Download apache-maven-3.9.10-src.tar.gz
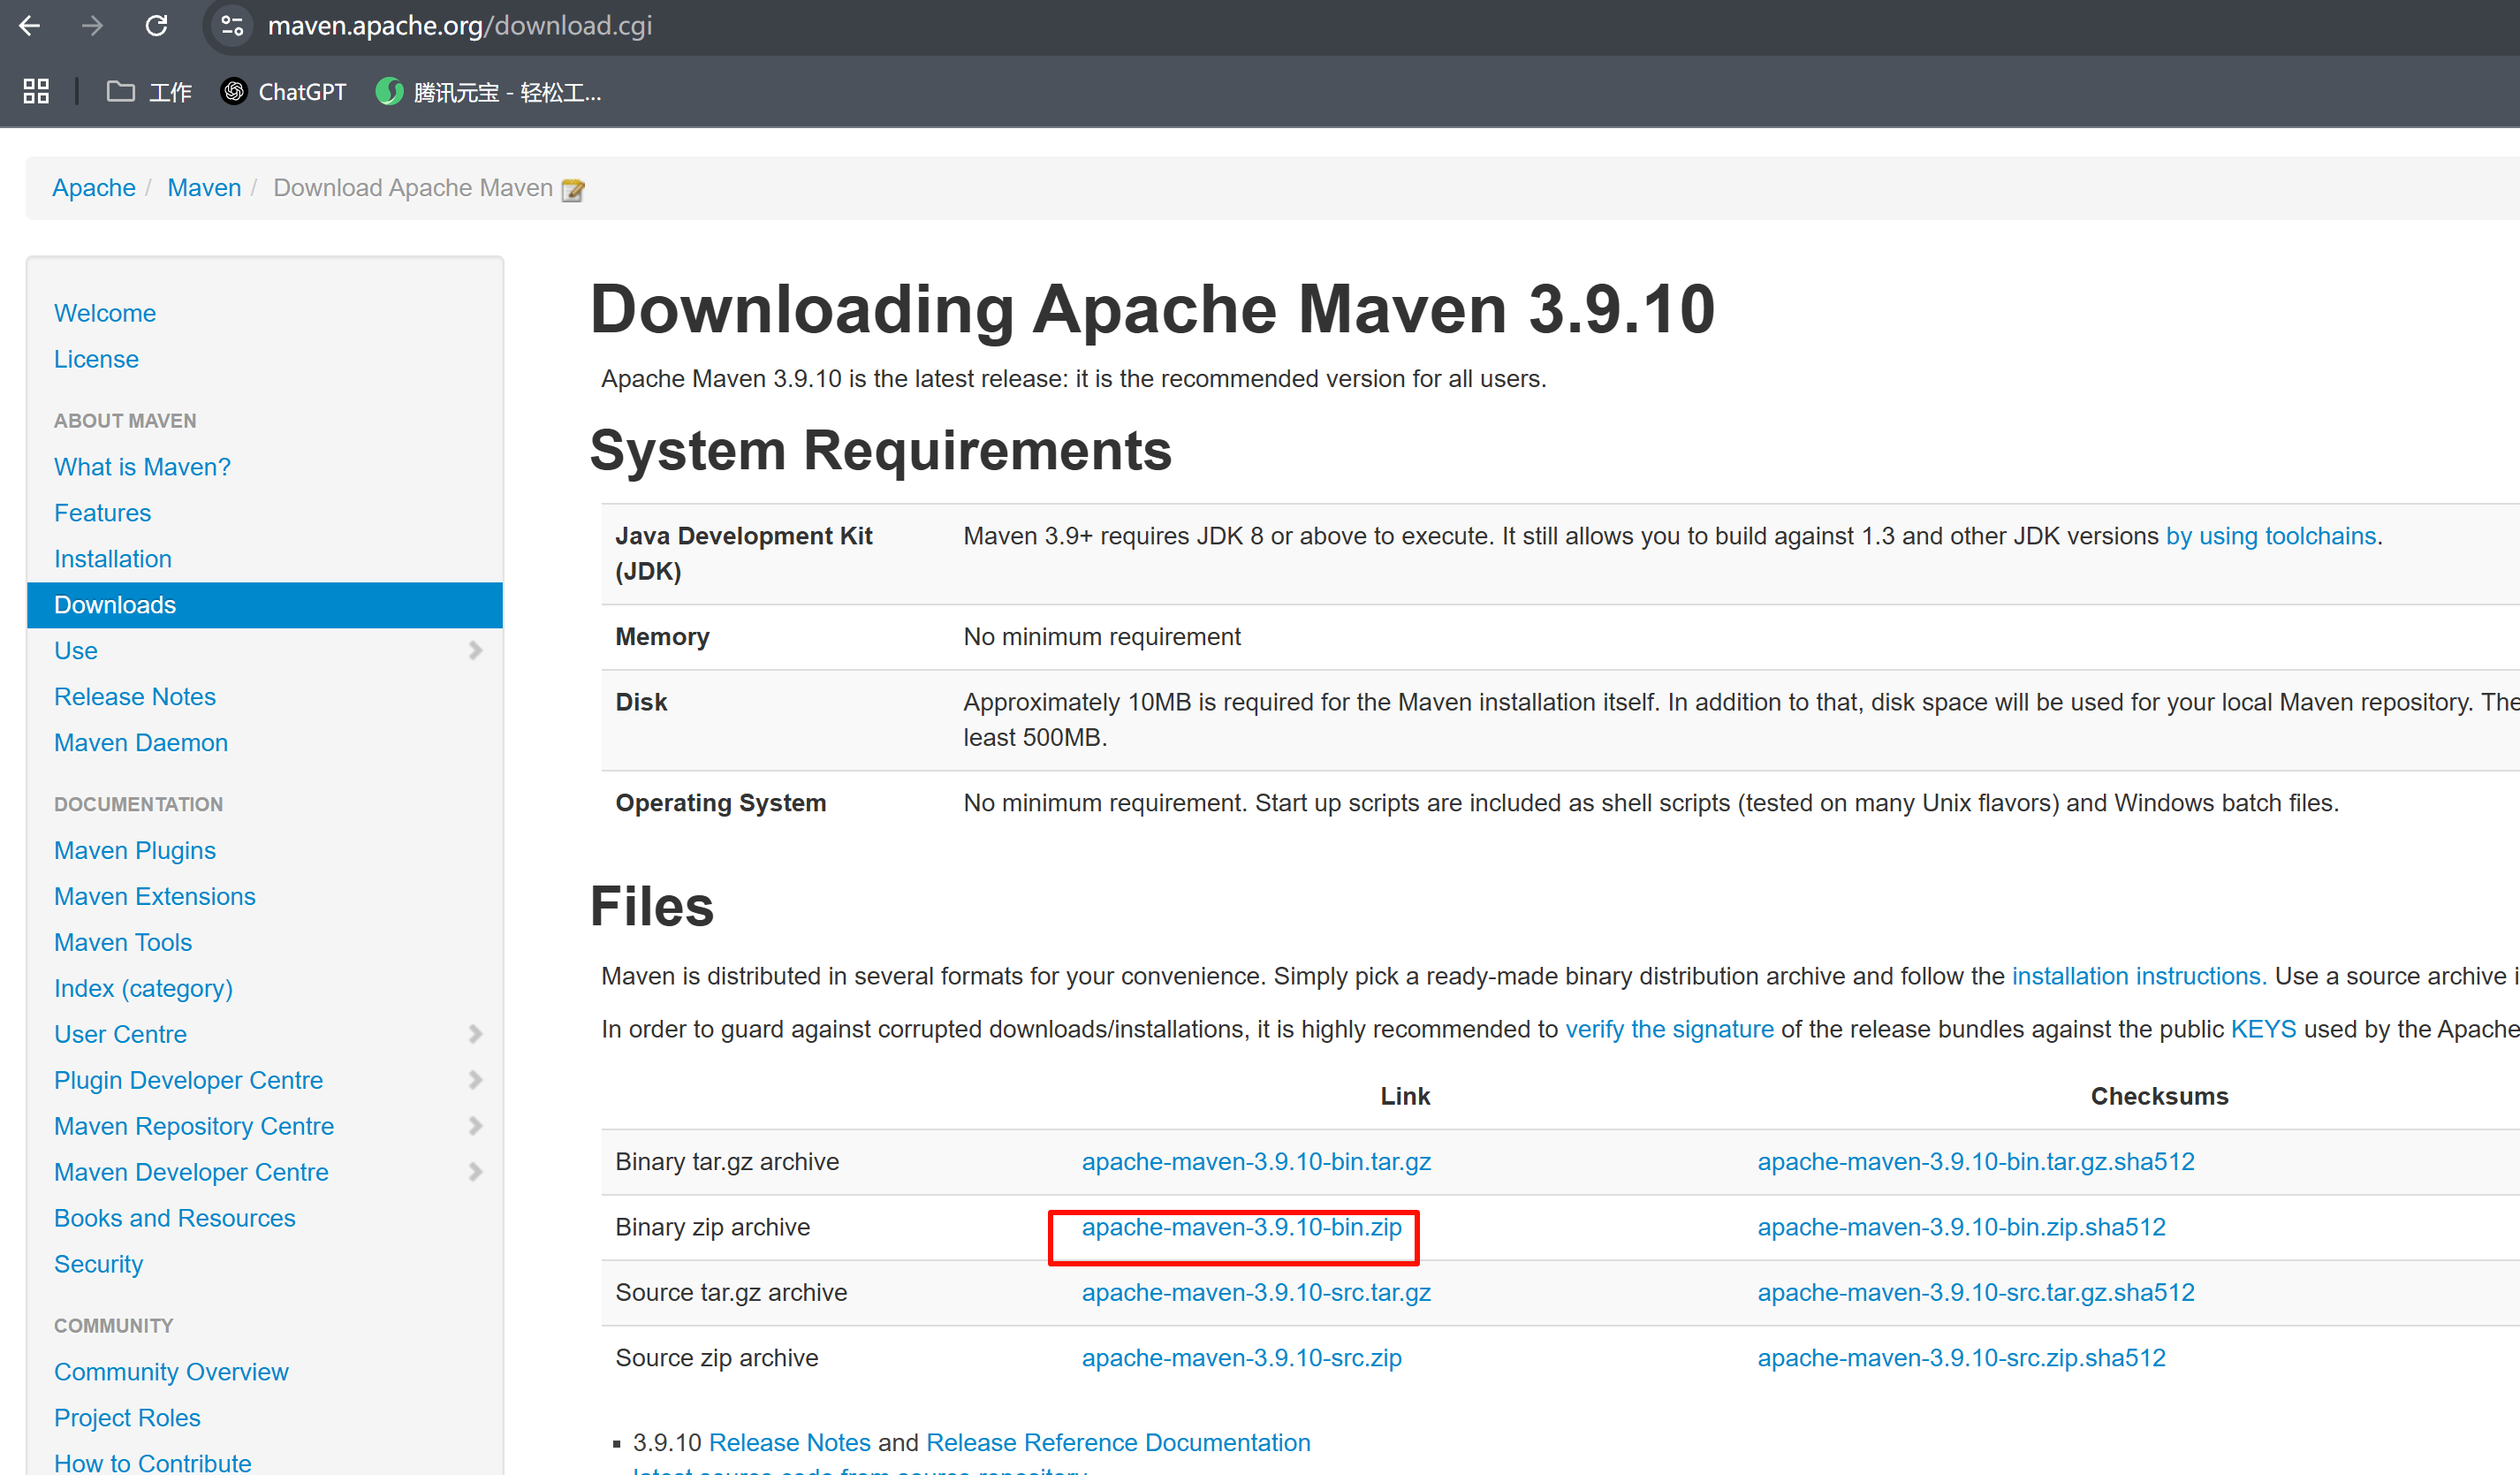The height and width of the screenshot is (1475, 2520). tap(1256, 1293)
